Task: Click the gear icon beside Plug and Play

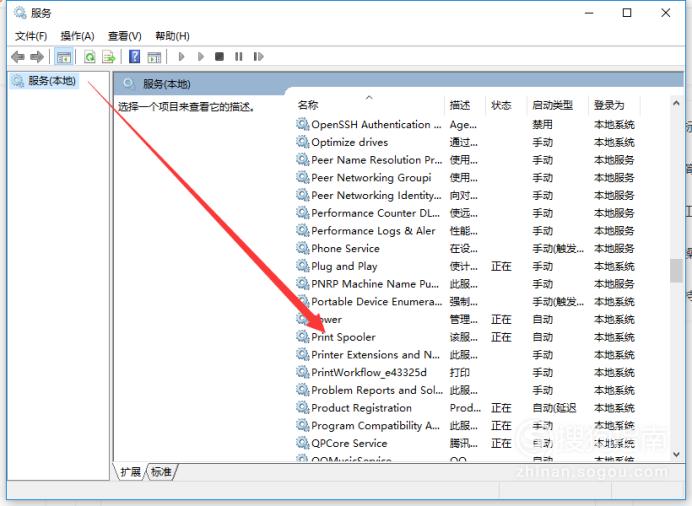Action: tap(302, 266)
